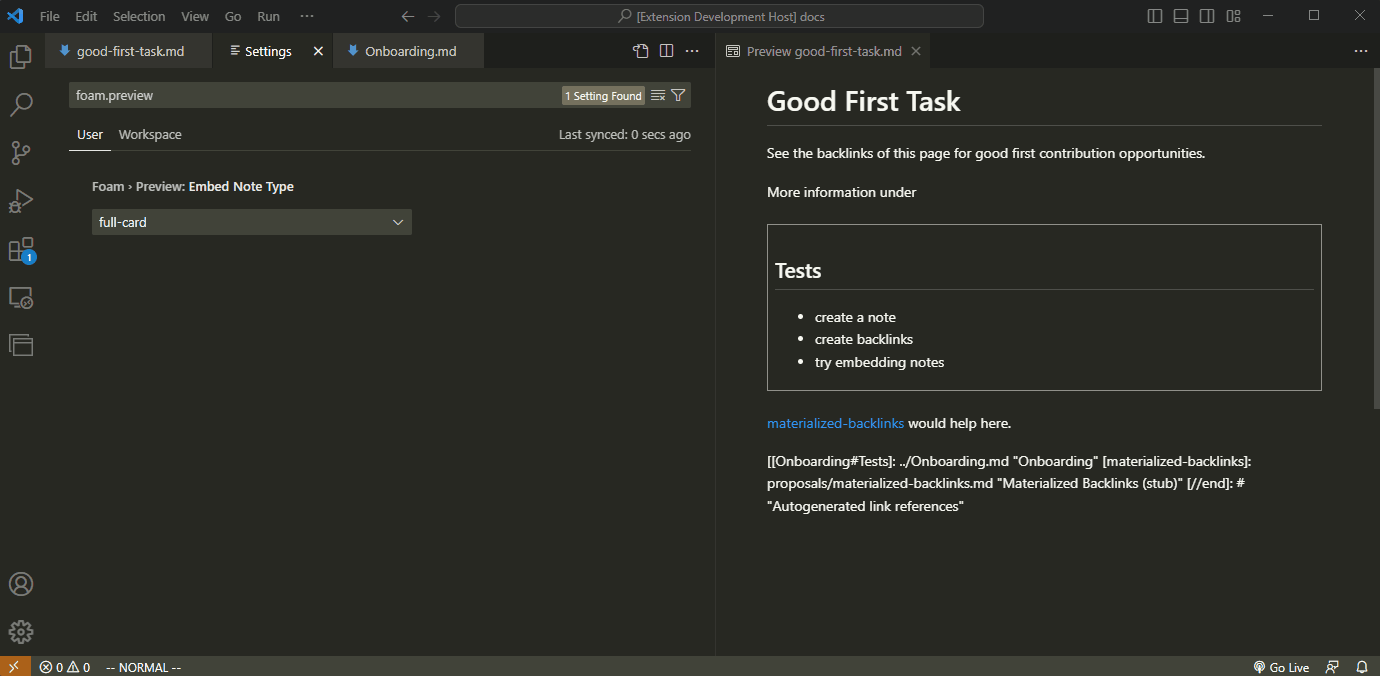The image size is (1380, 676).
Task: Click the Go Live status bar icon
Action: coord(1281,667)
